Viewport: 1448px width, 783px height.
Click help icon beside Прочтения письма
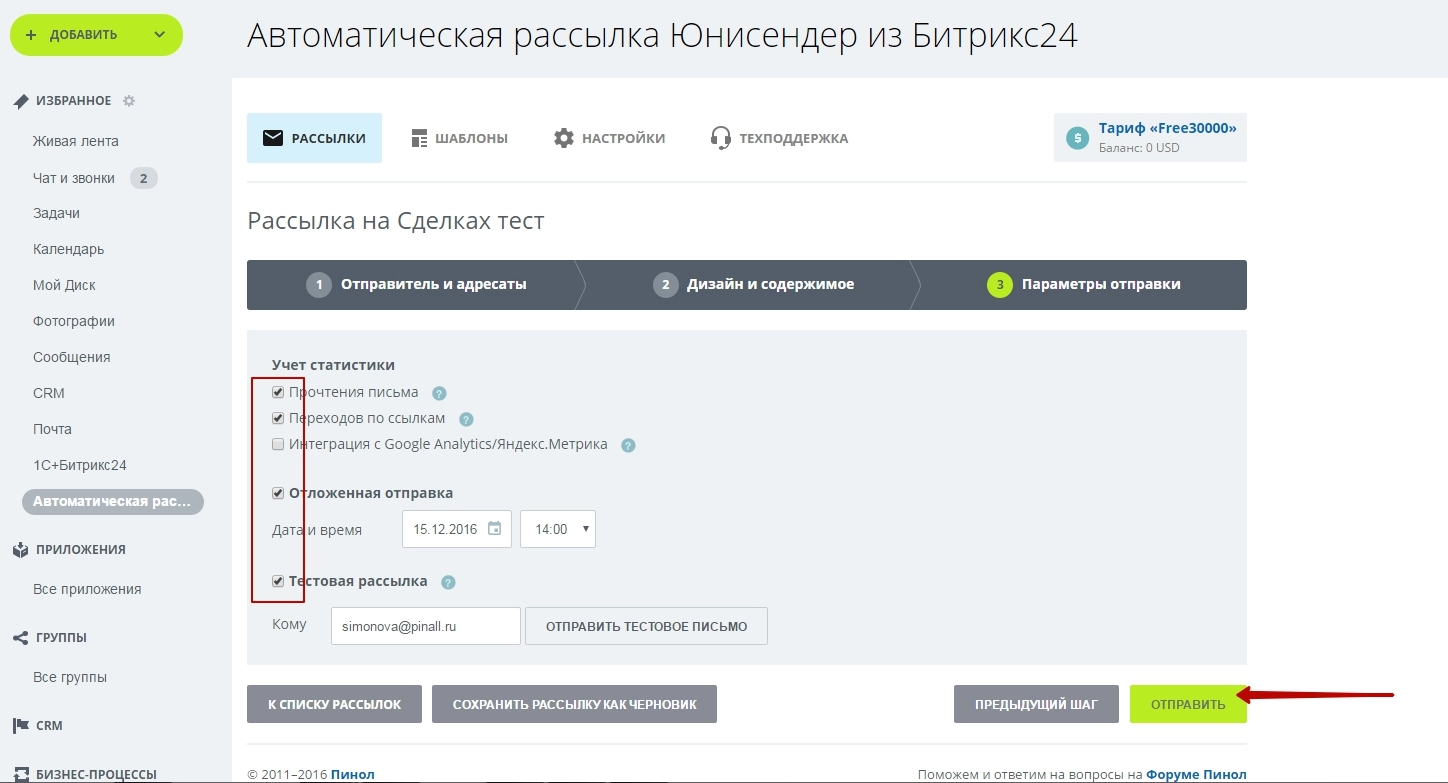point(439,393)
